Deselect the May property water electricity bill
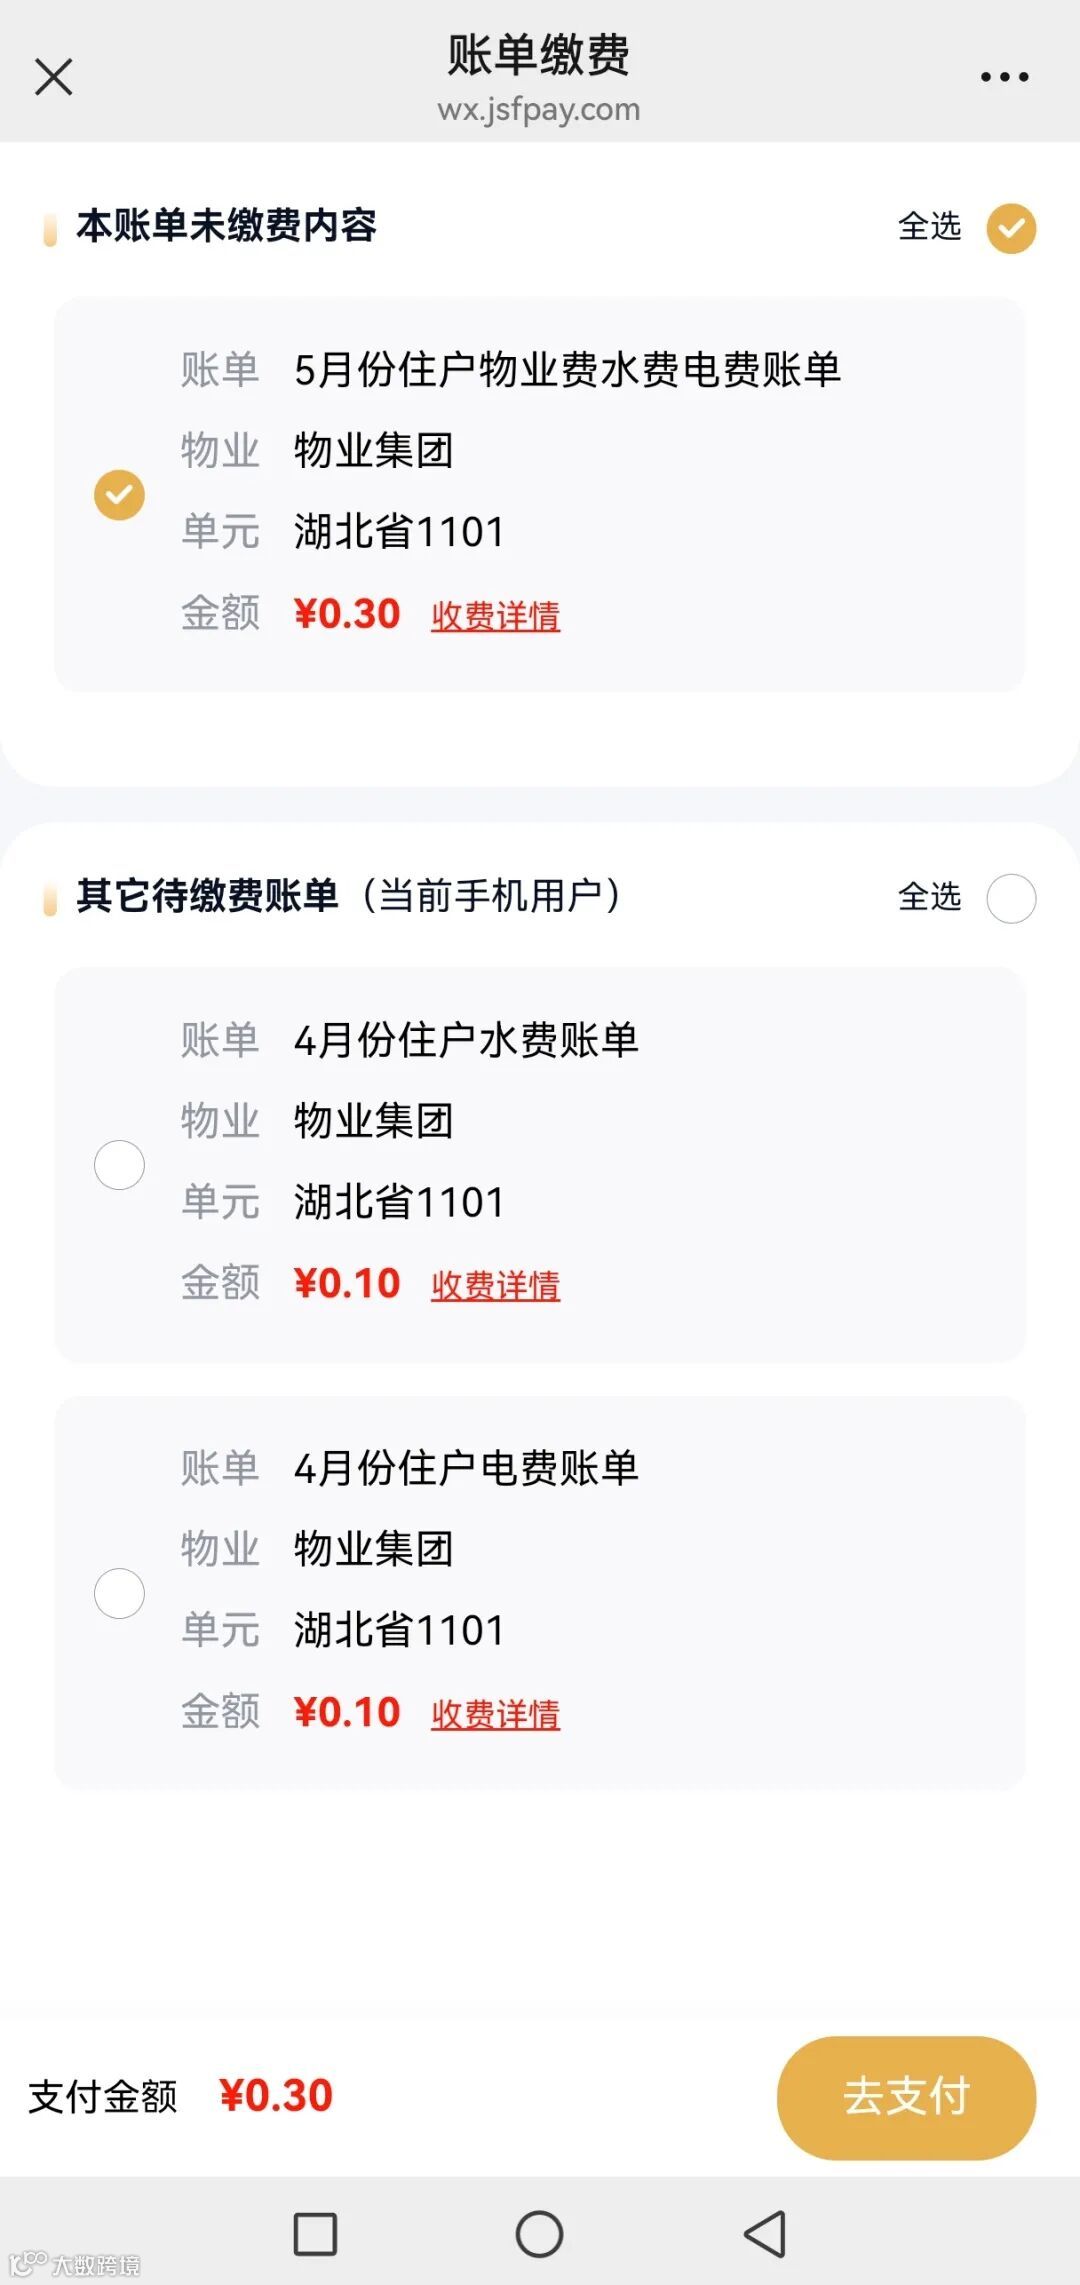Viewport: 1080px width, 2285px height. (119, 495)
